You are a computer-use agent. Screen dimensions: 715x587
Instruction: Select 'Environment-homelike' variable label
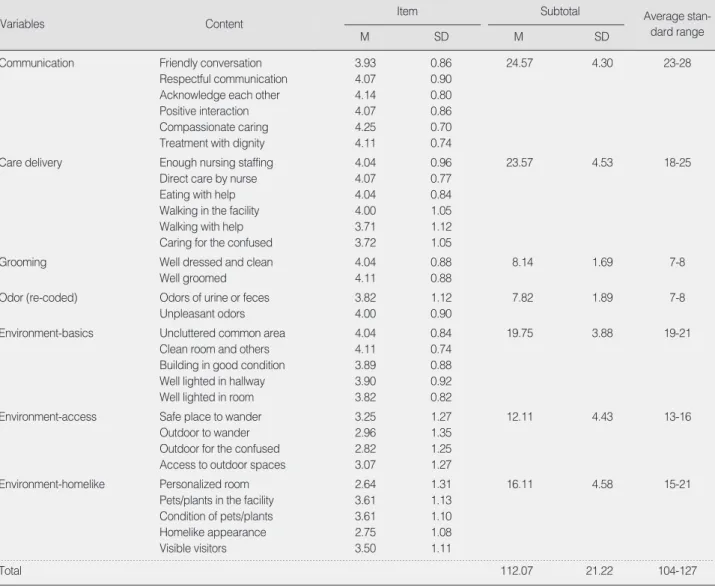tap(52, 484)
